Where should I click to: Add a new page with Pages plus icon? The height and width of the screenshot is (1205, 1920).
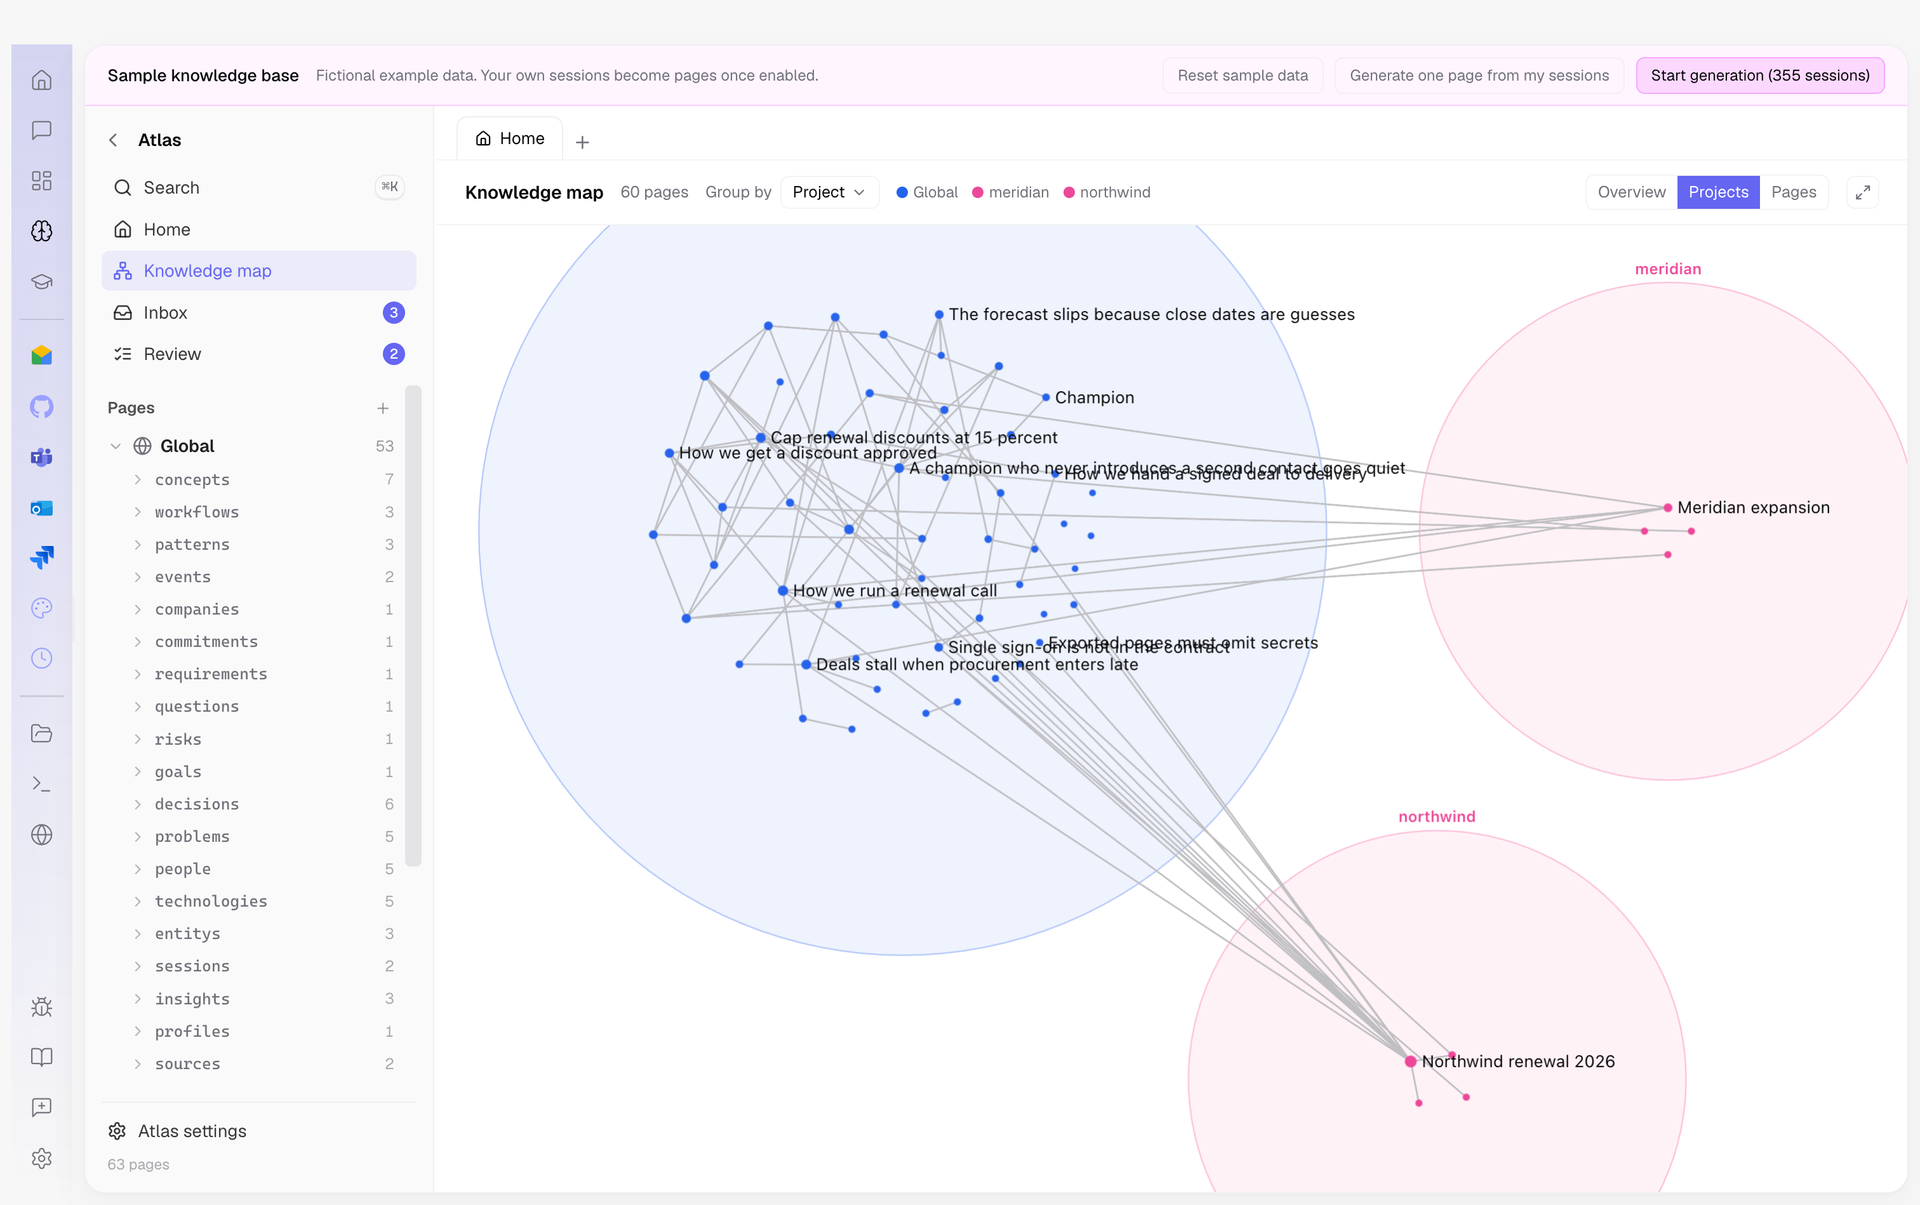pyautogui.click(x=383, y=408)
